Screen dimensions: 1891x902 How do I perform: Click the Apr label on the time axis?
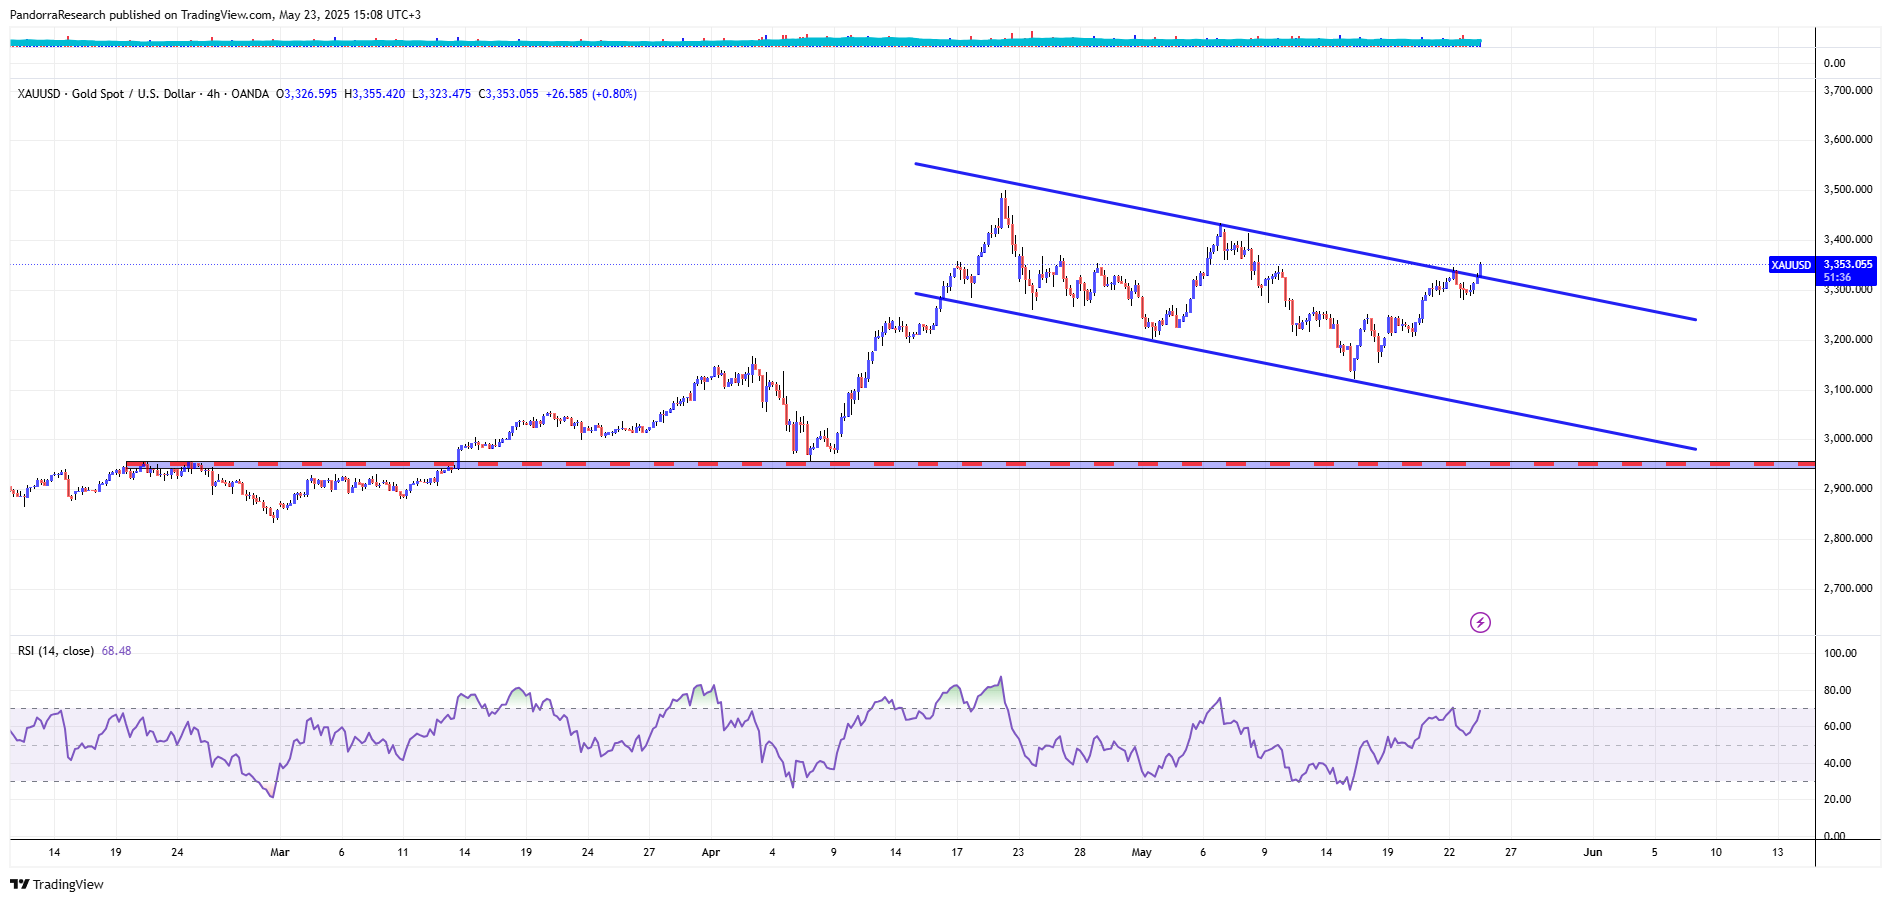[711, 853]
